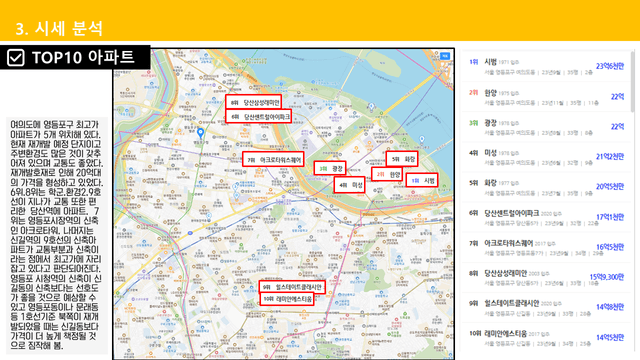Select the 9위 힐스테이트클래시안 map marker
This screenshot has width=640, height=360.
click(292, 287)
